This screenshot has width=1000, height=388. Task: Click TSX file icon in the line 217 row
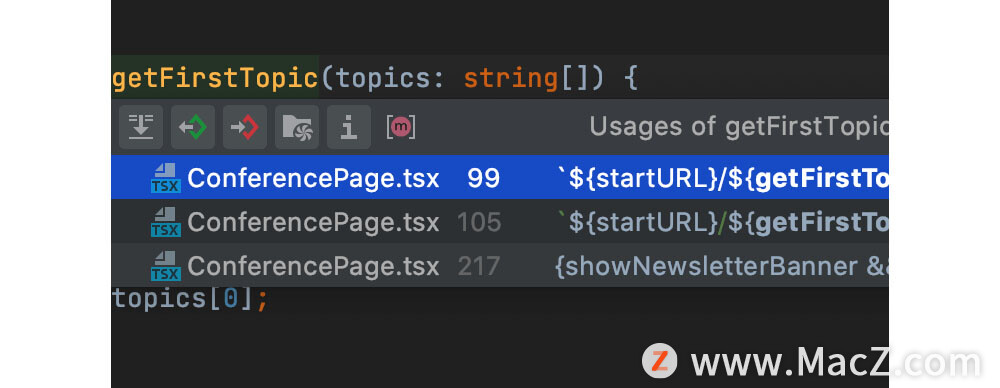tap(166, 266)
